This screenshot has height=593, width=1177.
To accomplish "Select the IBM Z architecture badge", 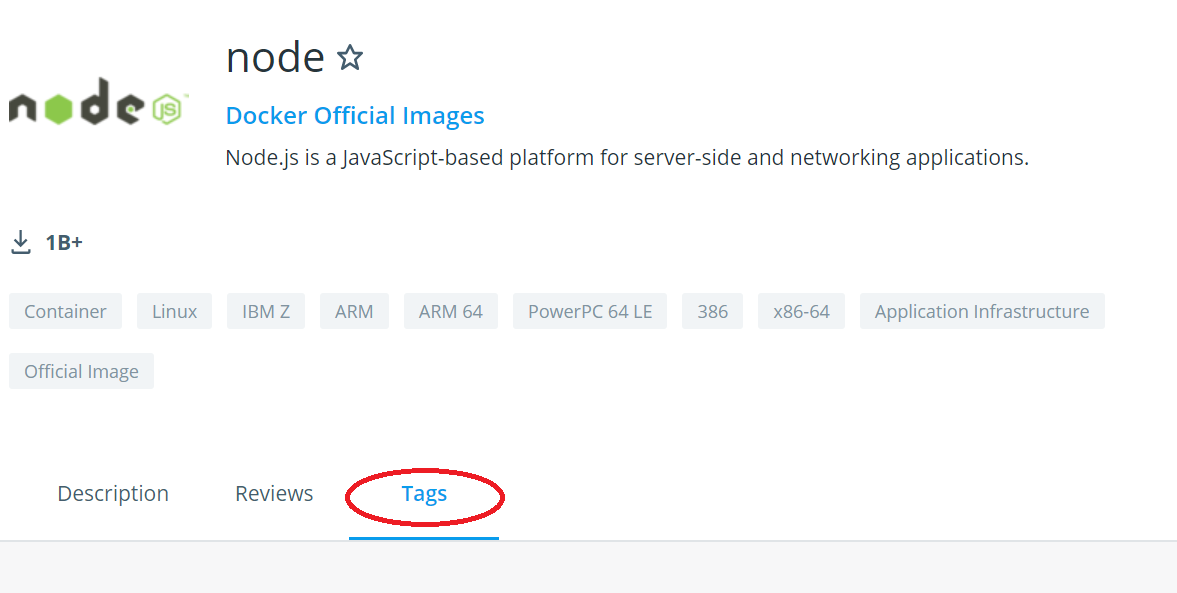I will [x=266, y=311].
